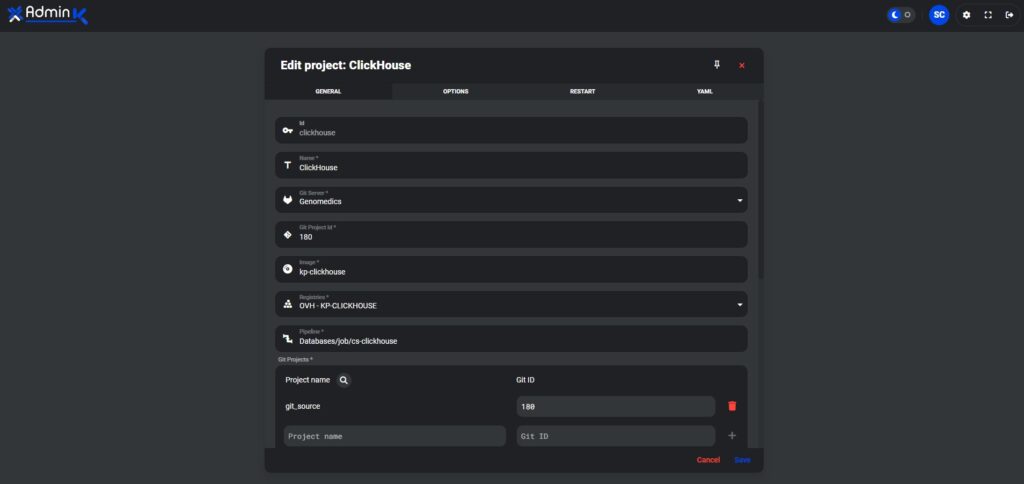Click the empty Project name input
The image size is (1024, 484).
(394, 436)
